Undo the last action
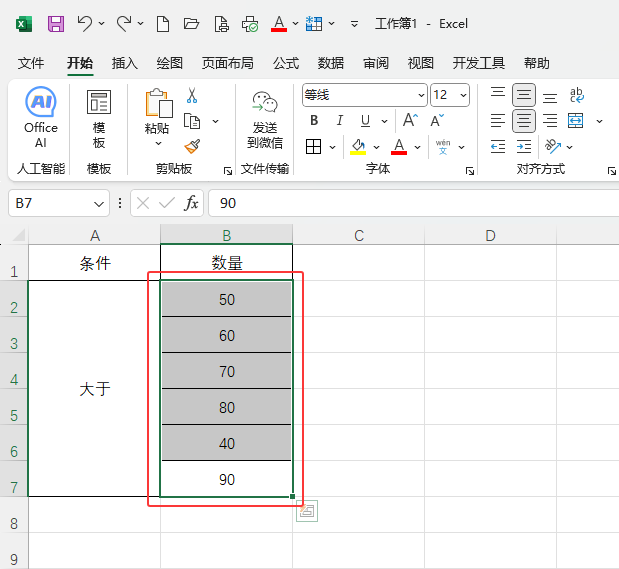Screen dimensions: 619x569 [85, 24]
